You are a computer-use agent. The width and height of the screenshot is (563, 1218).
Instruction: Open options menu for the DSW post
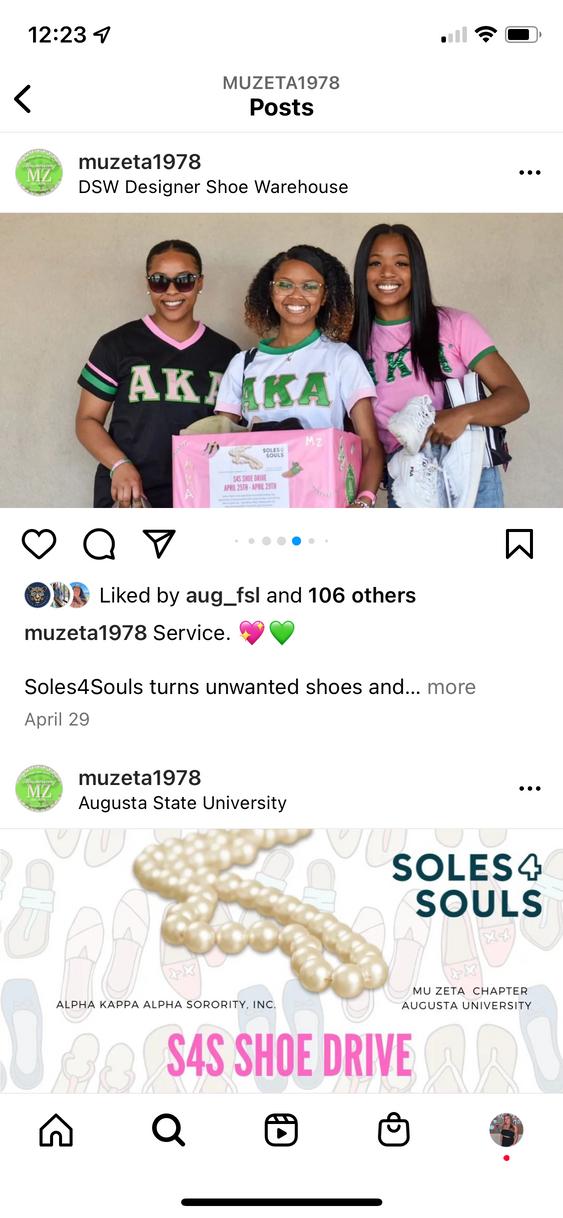point(530,173)
